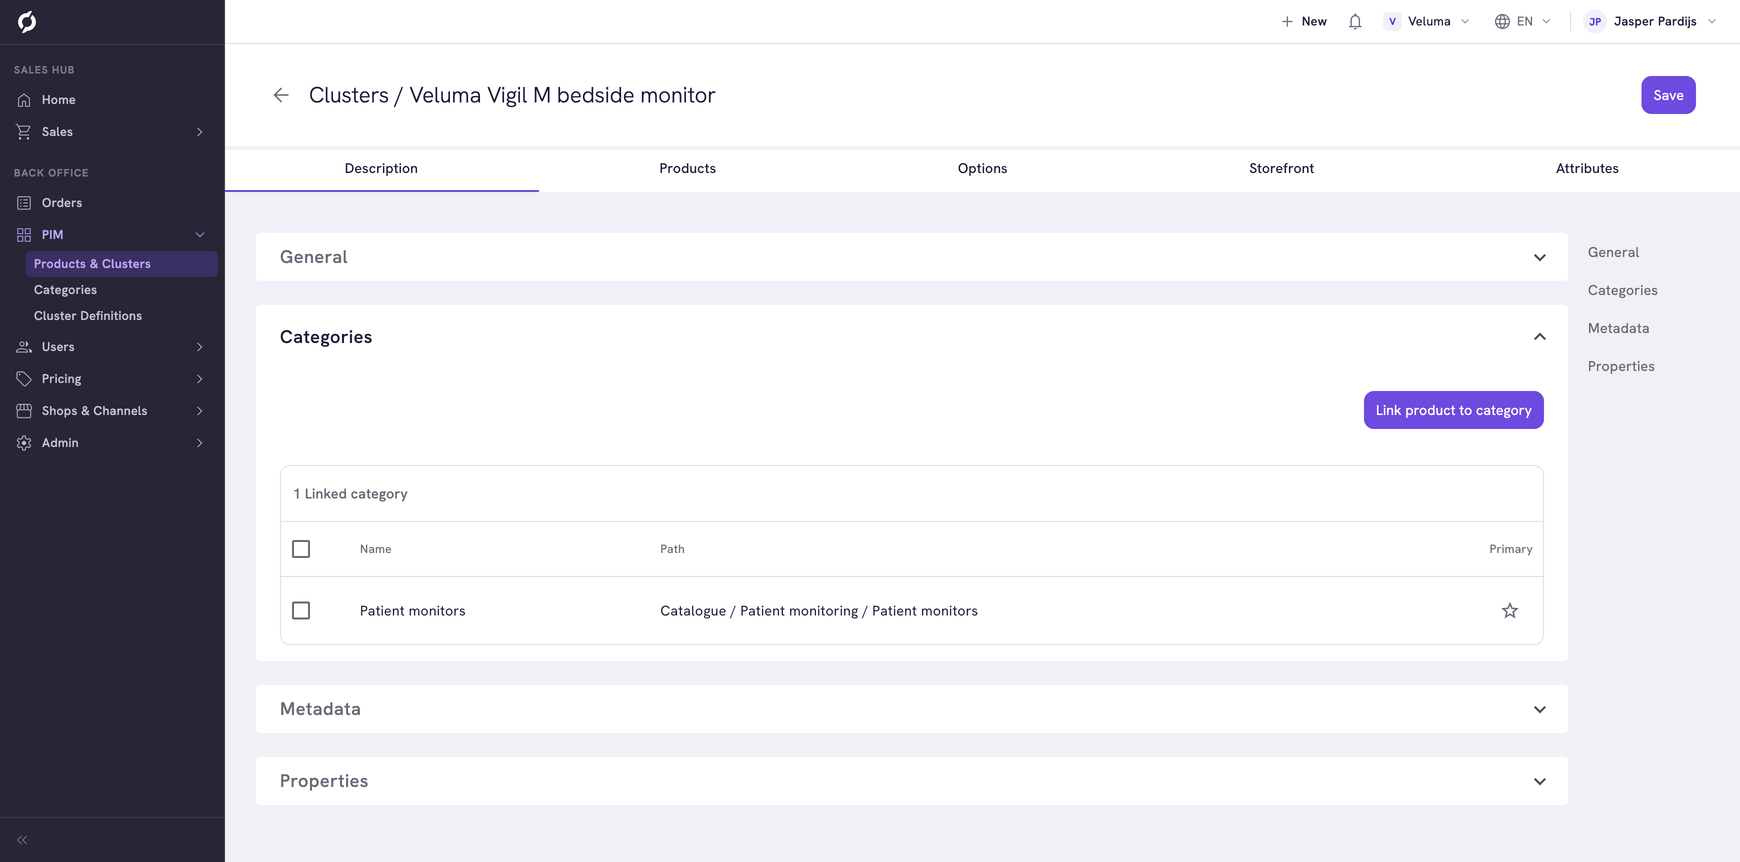Viewport: 1740px width, 862px height.
Task: Click the PIM grid icon
Action: 24,235
